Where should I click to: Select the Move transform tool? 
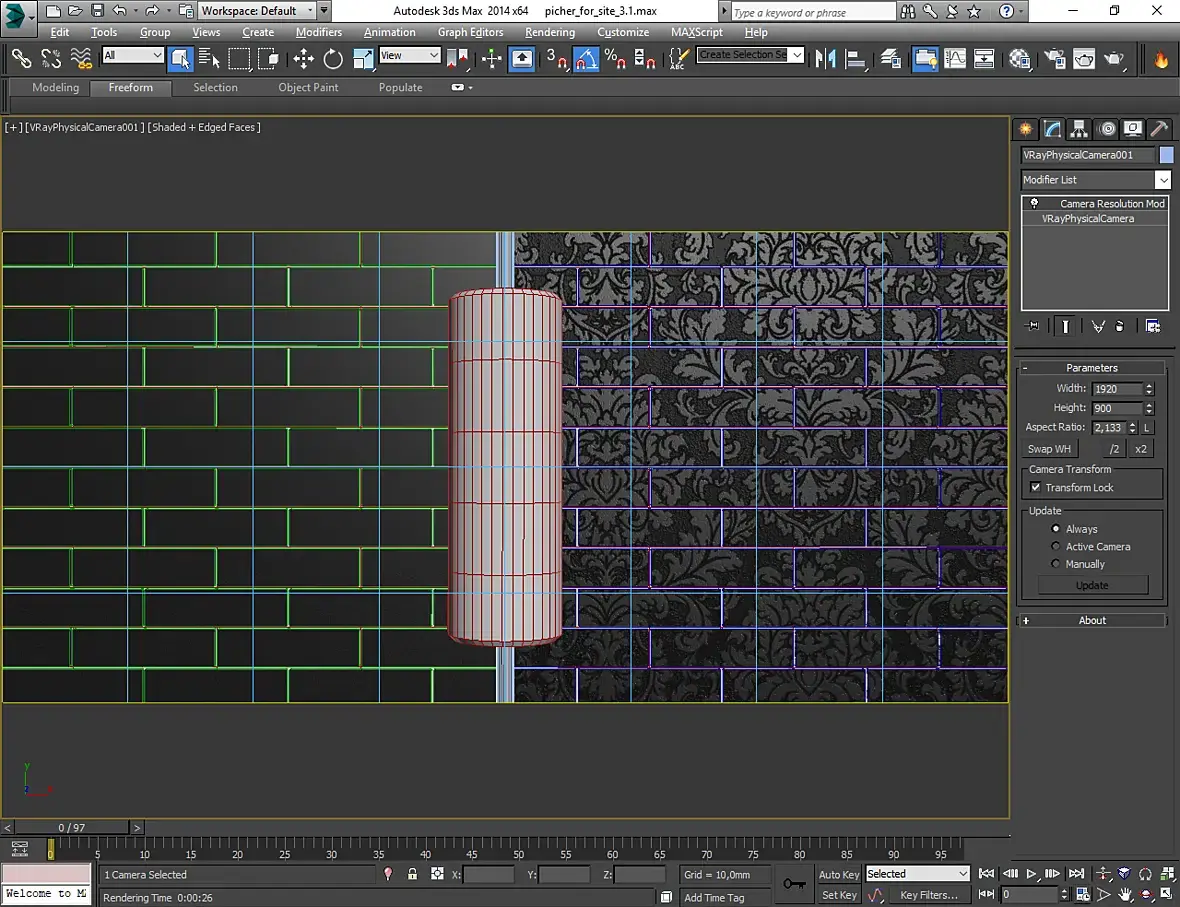[304, 60]
